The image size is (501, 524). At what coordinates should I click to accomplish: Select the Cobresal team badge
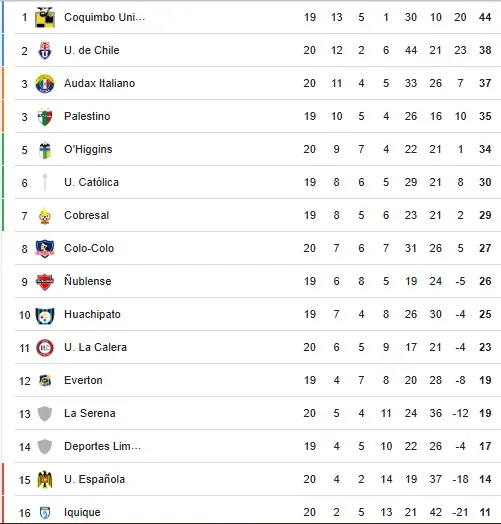[45, 216]
